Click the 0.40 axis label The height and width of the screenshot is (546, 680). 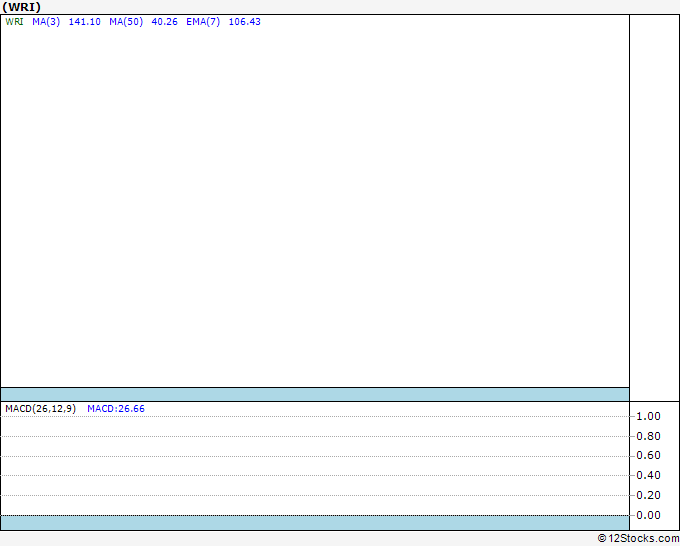point(648,475)
